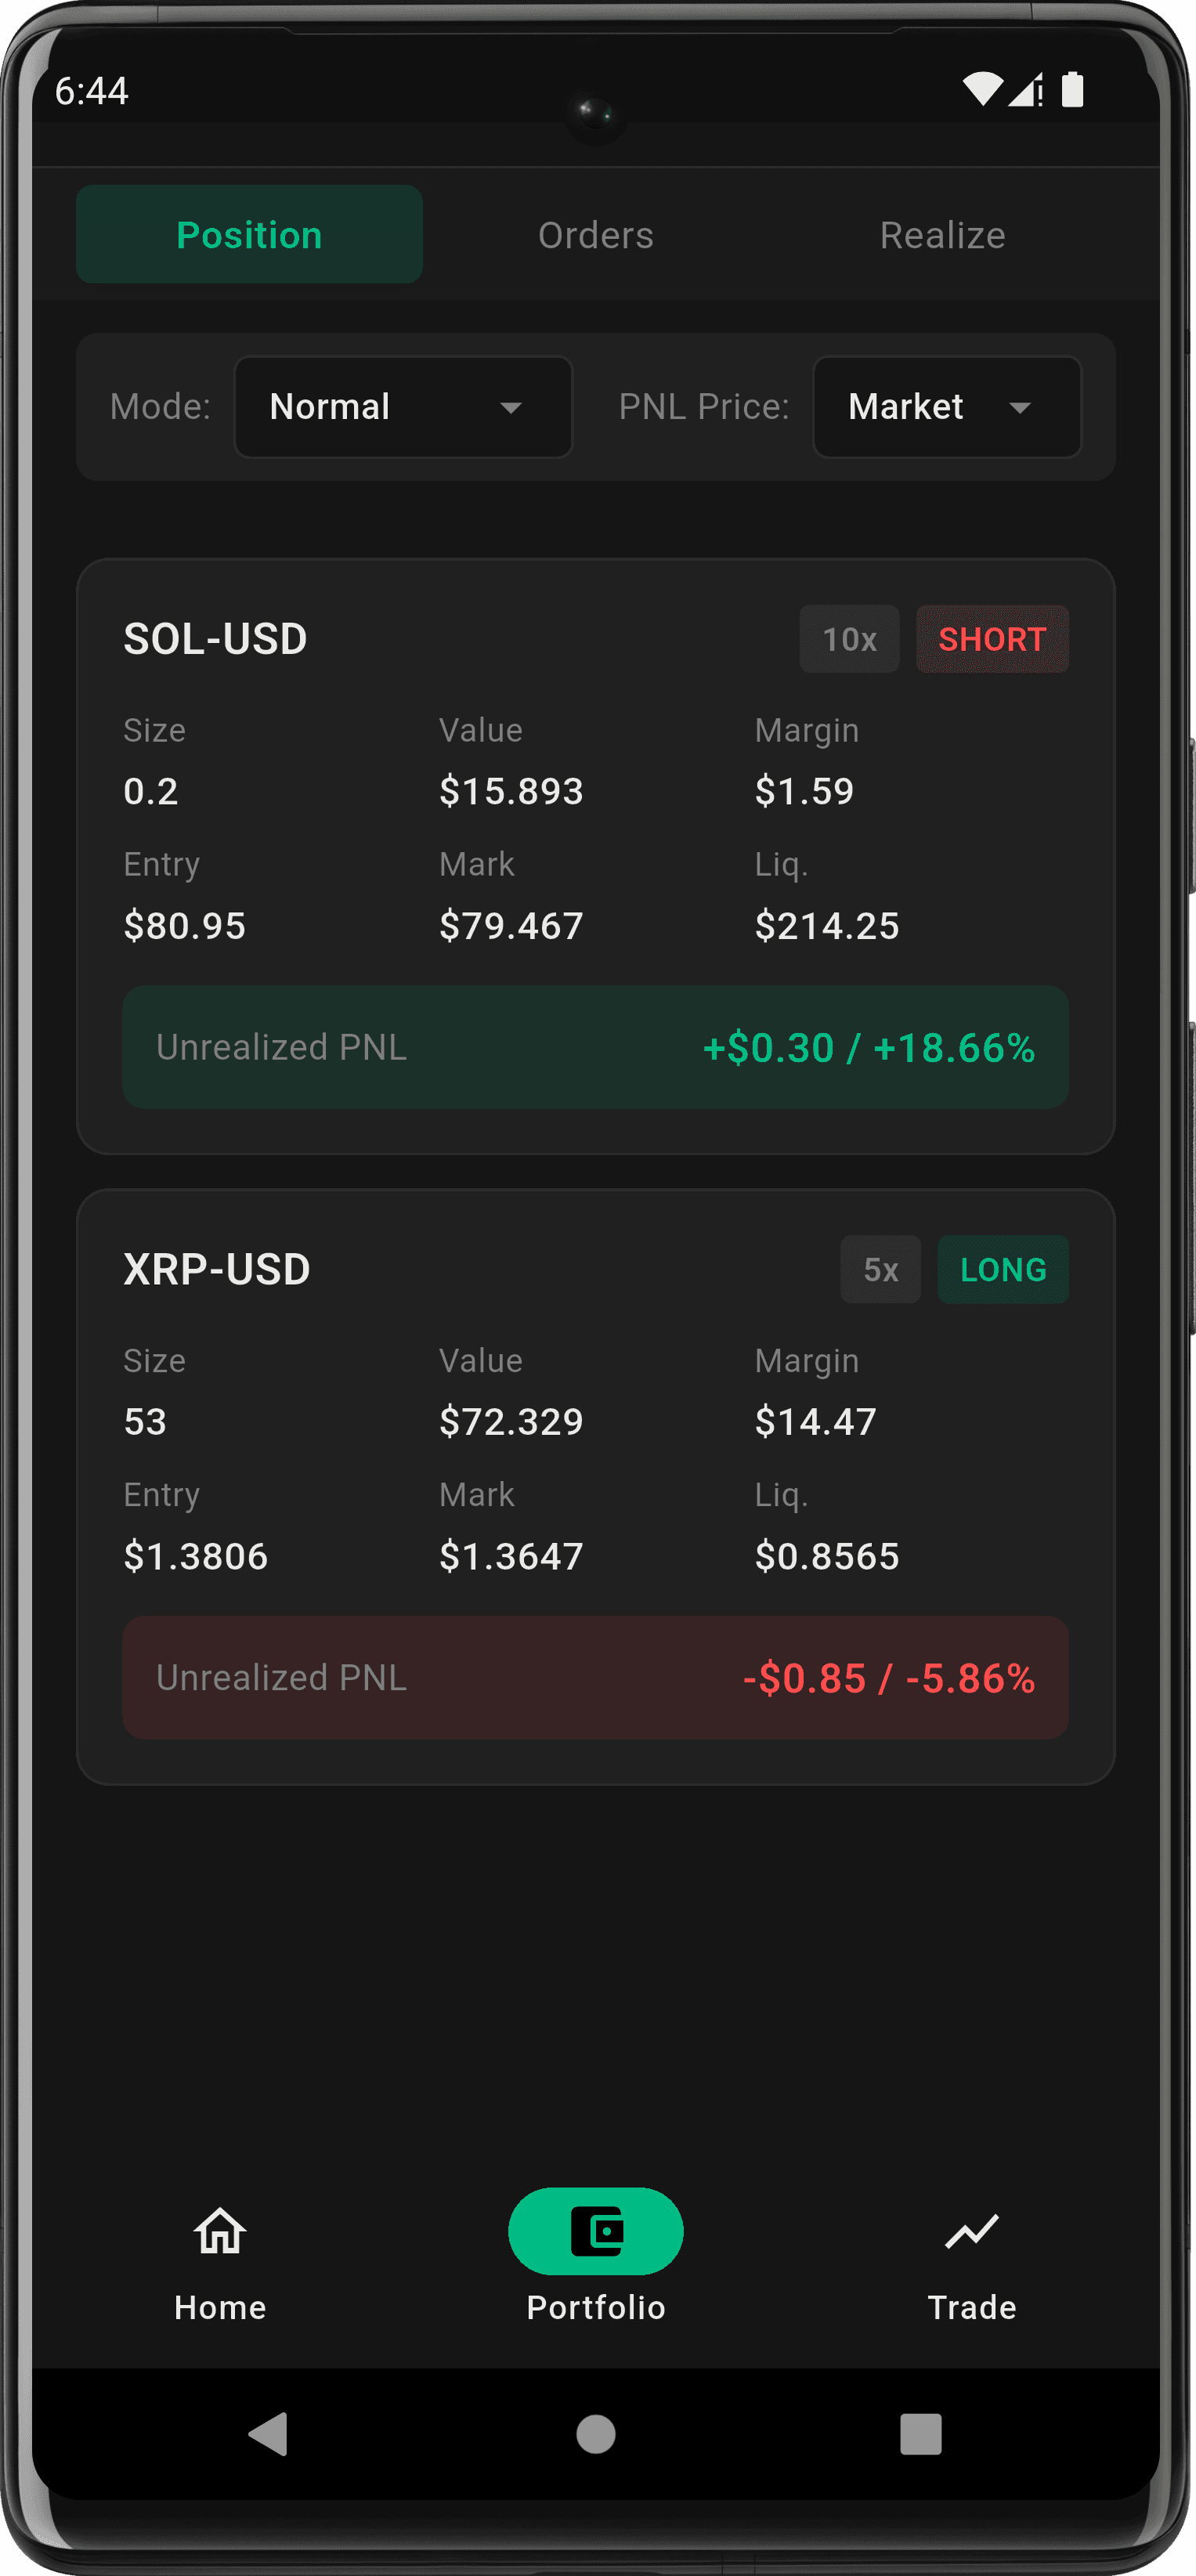Viewport: 1196px width, 2576px height.
Task: Open the XRP-USD position card title
Action: tap(217, 1270)
